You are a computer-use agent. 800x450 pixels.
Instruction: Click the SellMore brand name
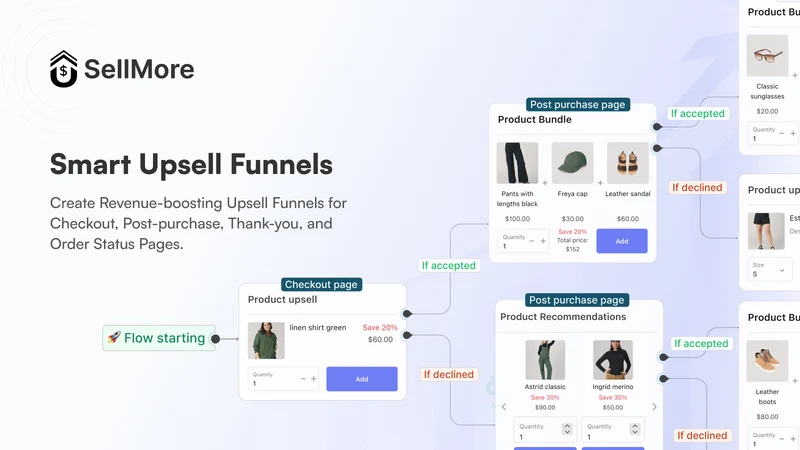click(139, 69)
